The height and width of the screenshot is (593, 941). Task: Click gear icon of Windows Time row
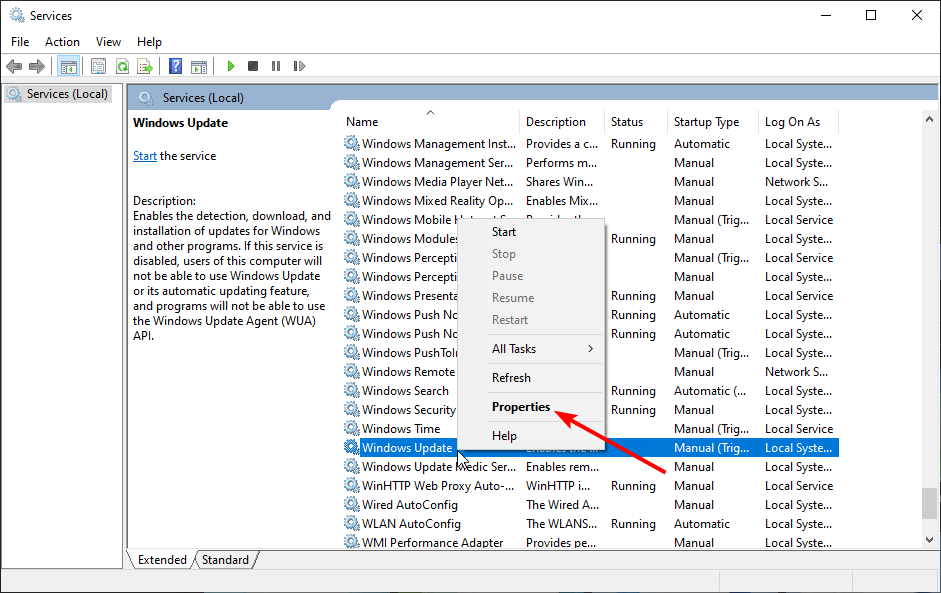coord(351,428)
